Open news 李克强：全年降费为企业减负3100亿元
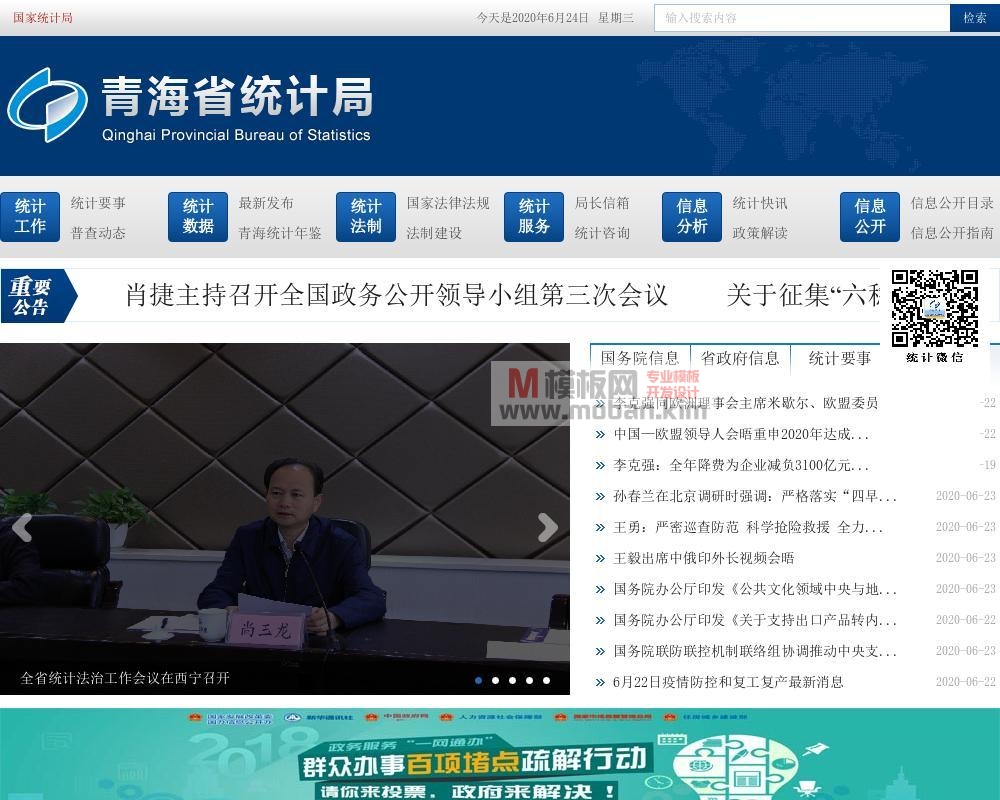Image resolution: width=1000 pixels, height=800 pixels. pyautogui.click(x=741, y=465)
